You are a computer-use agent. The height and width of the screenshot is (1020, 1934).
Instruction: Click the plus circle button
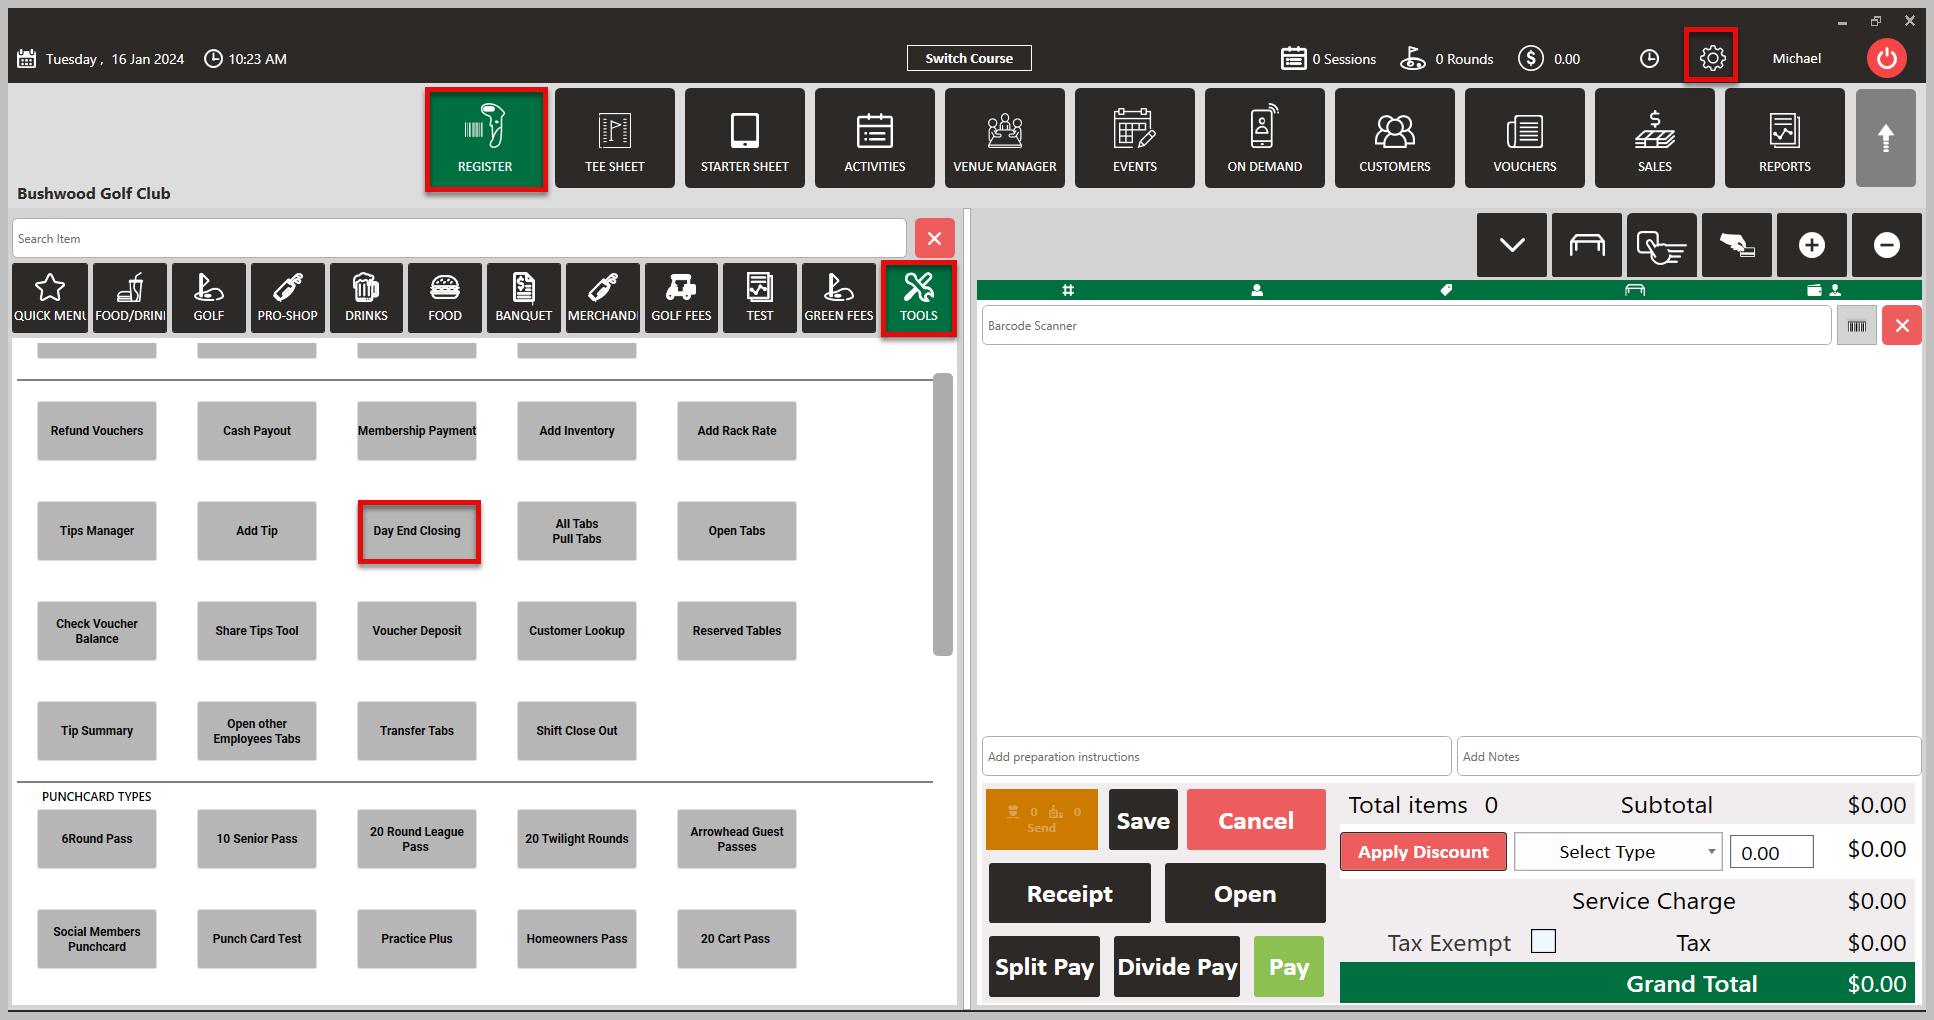click(x=1812, y=245)
